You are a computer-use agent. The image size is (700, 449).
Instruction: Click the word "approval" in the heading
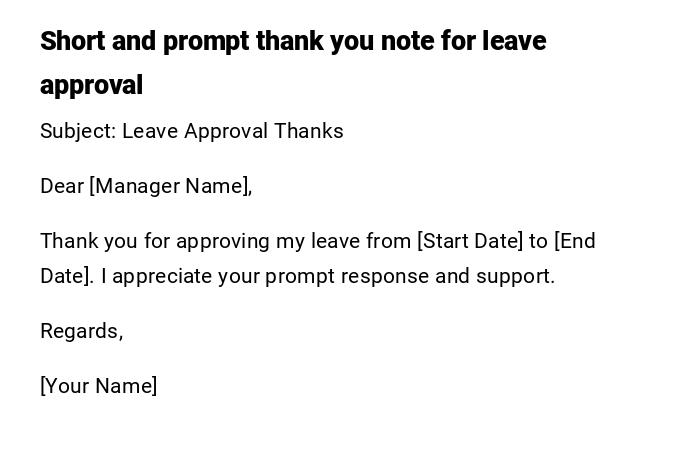(91, 85)
